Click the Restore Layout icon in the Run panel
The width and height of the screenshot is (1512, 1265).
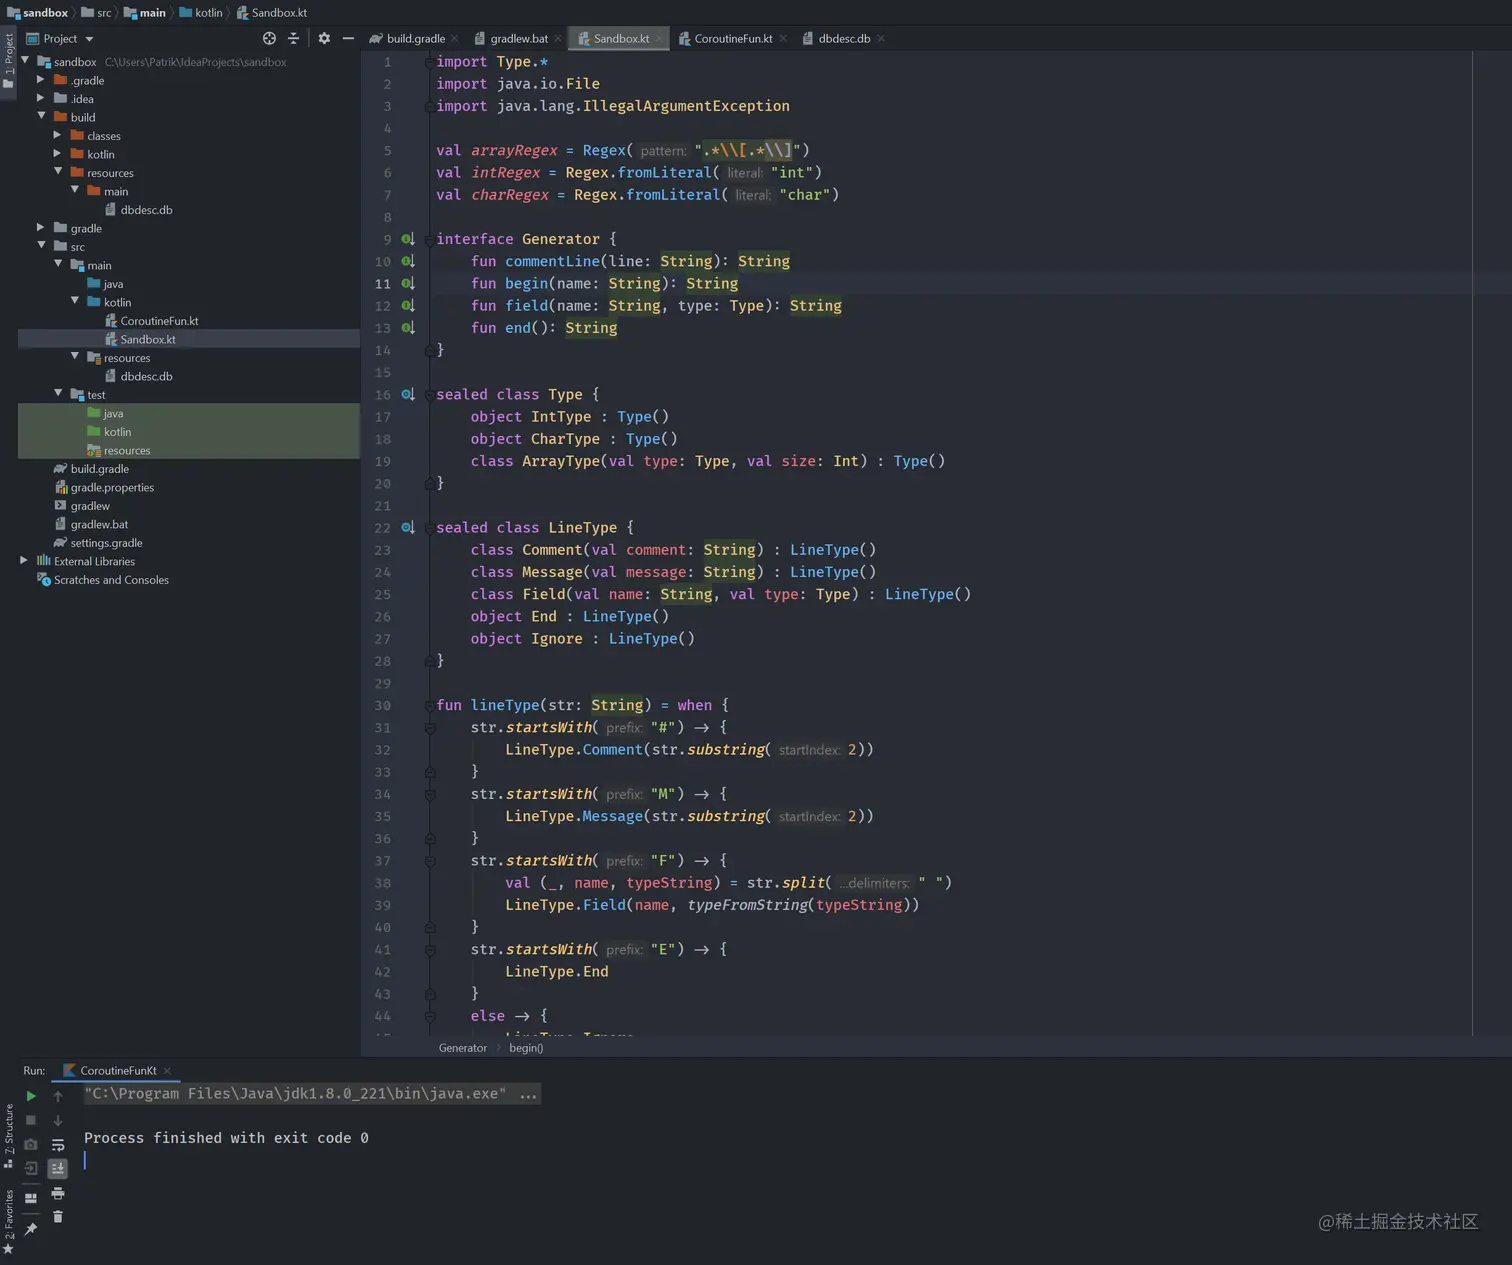[31, 1197]
